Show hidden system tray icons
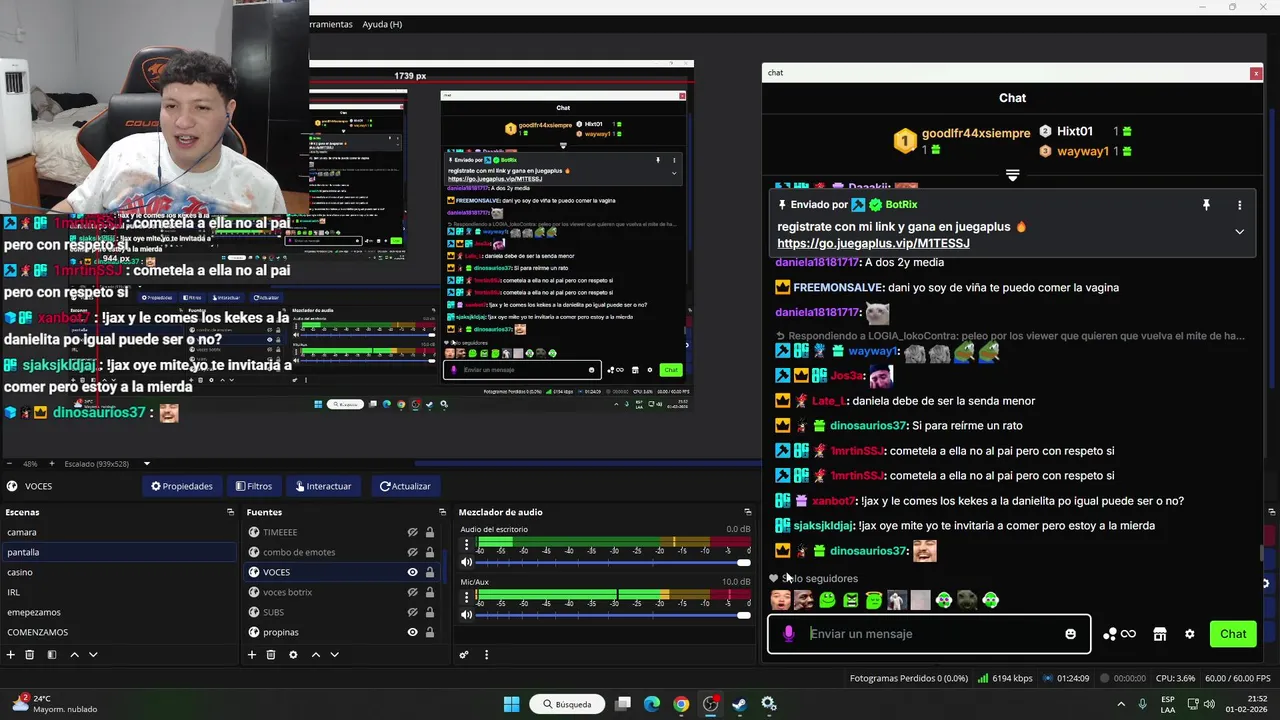 click(1120, 704)
